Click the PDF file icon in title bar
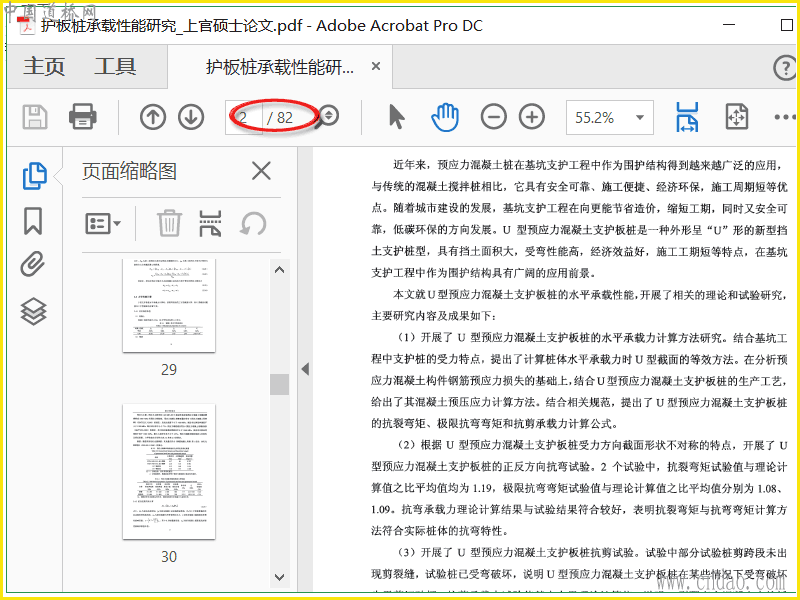The width and height of the screenshot is (800, 600). pos(25,24)
